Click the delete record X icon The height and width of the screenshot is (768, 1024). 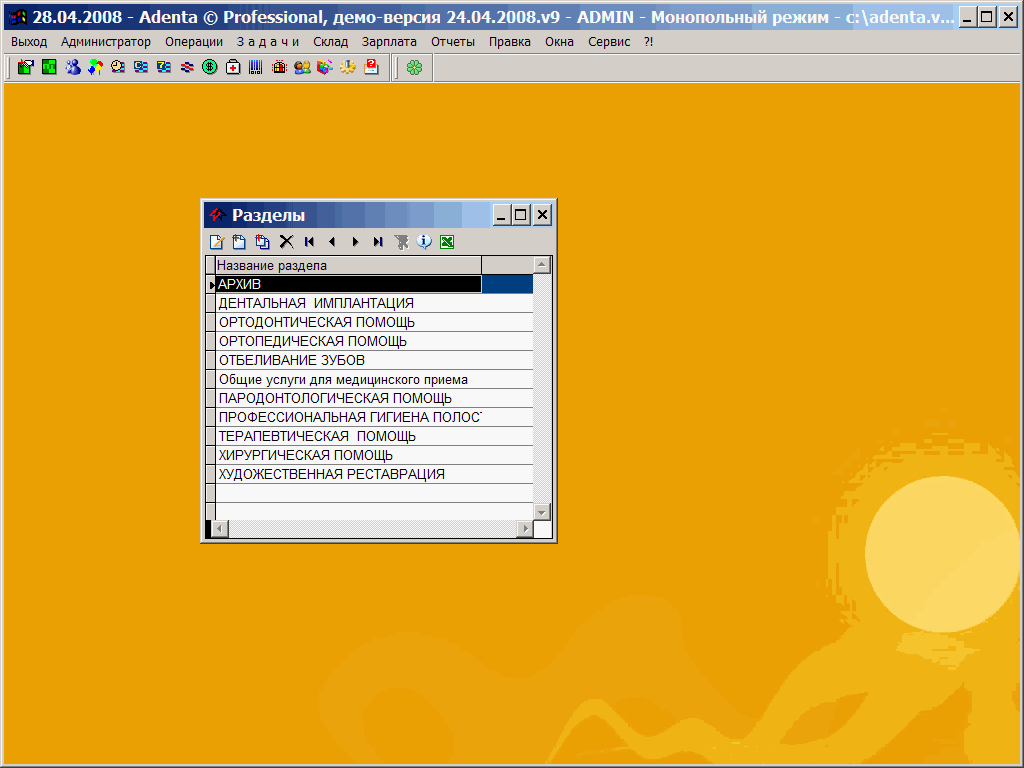click(286, 241)
